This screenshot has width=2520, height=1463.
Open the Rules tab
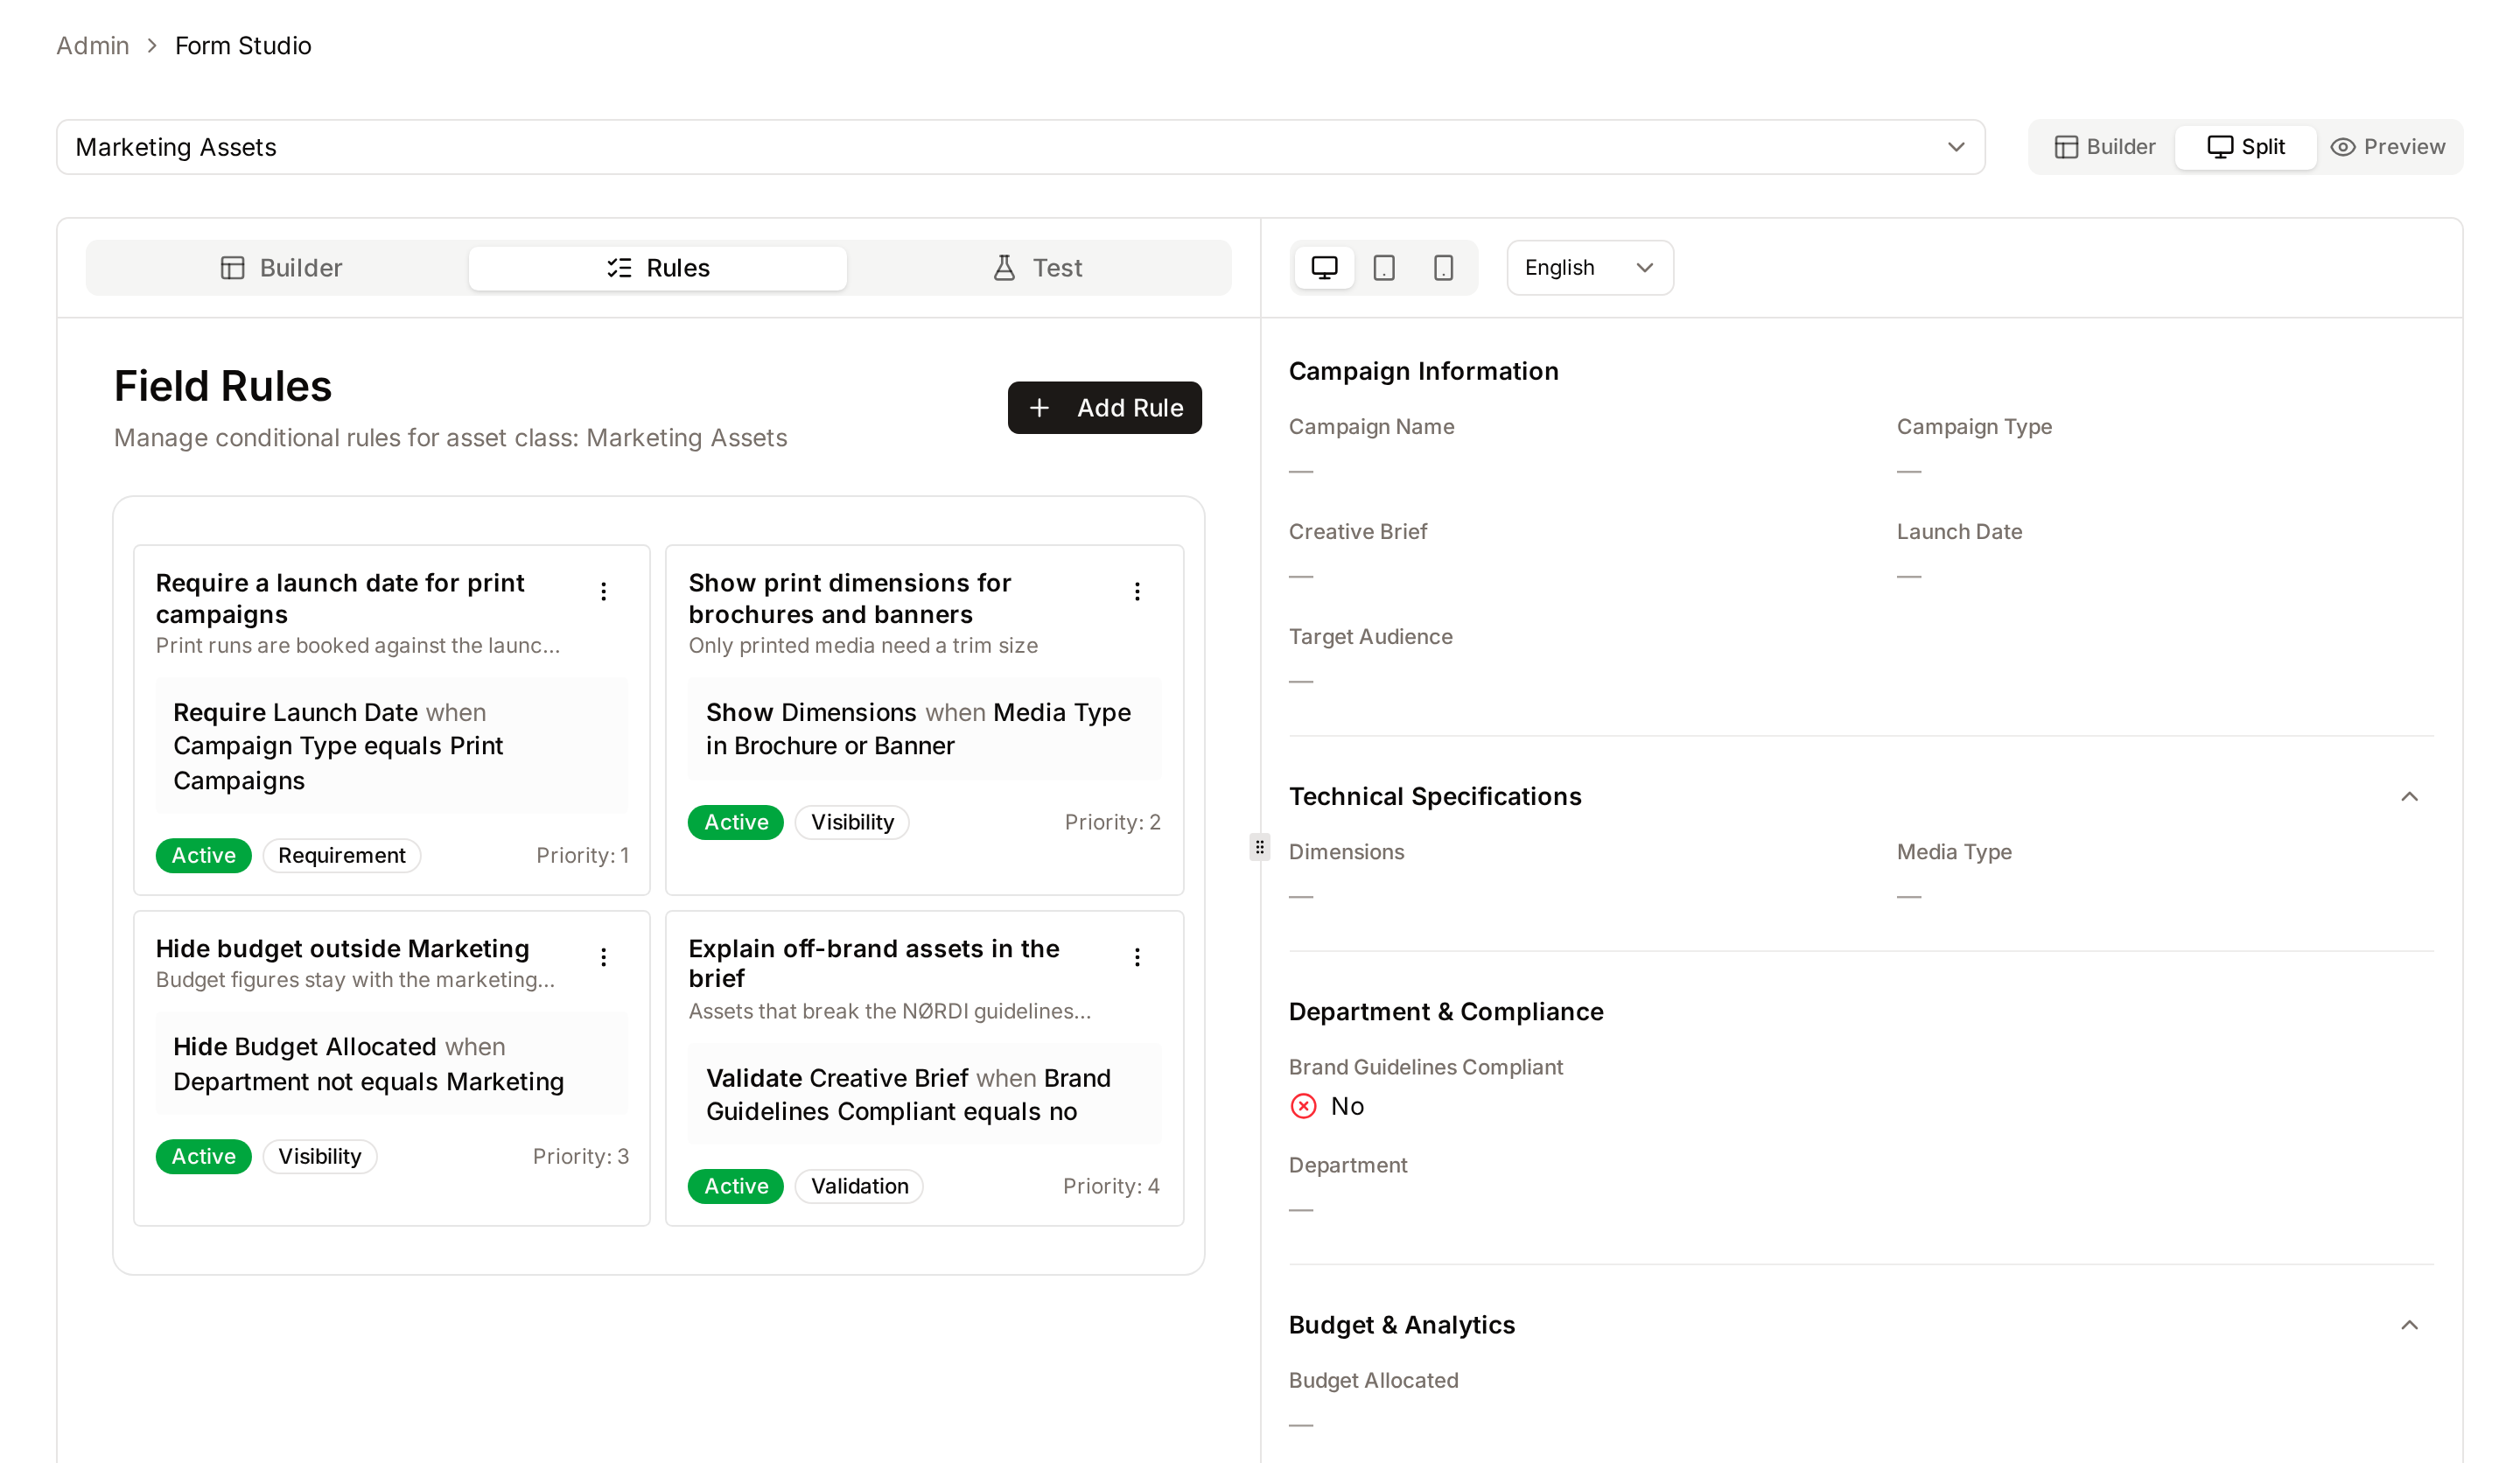tap(658, 267)
